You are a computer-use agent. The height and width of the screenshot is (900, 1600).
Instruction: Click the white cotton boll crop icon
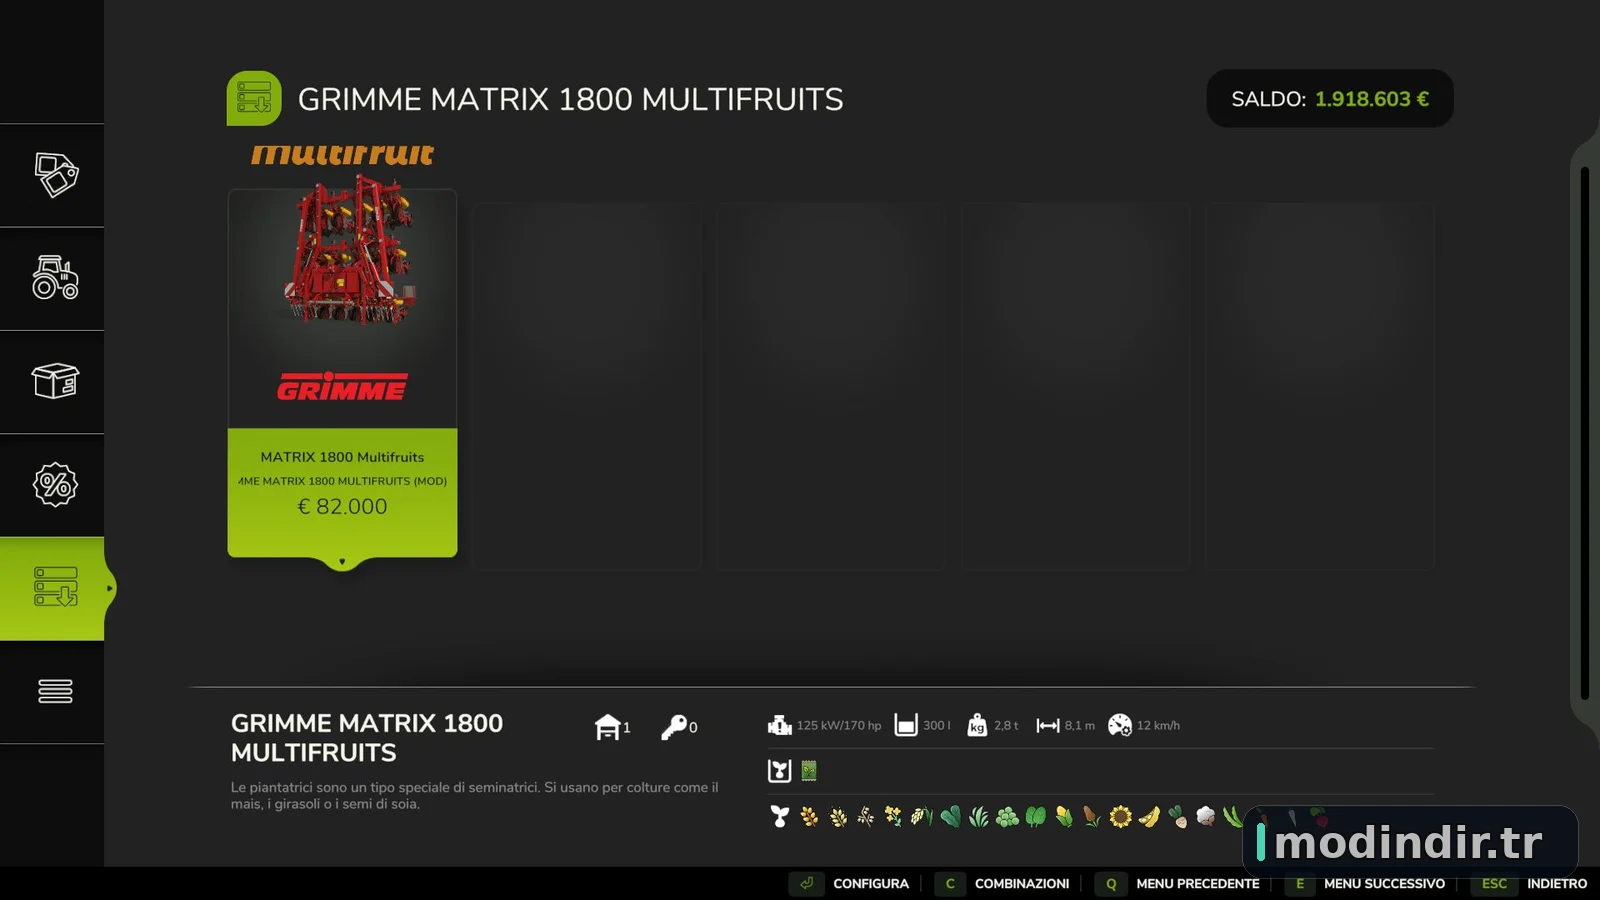[1206, 817]
